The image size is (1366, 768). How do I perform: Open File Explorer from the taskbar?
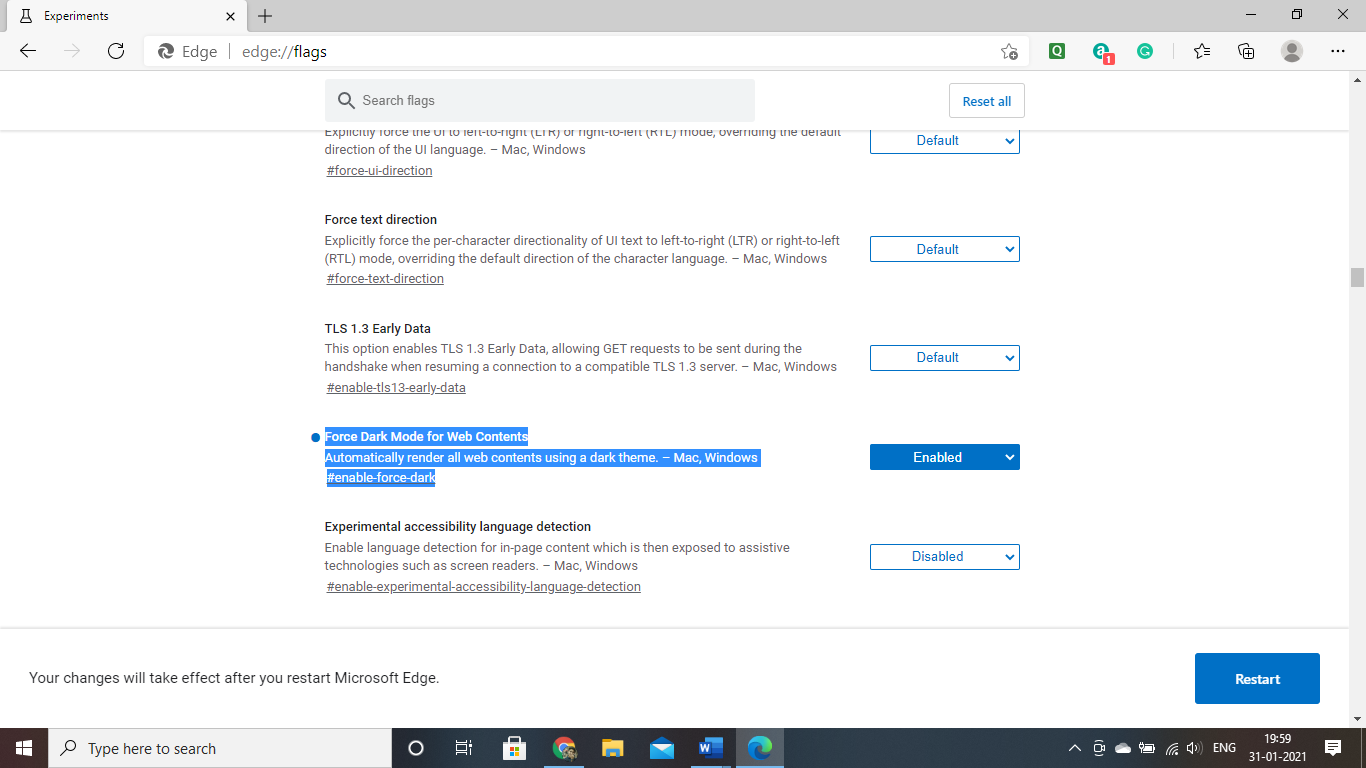613,748
